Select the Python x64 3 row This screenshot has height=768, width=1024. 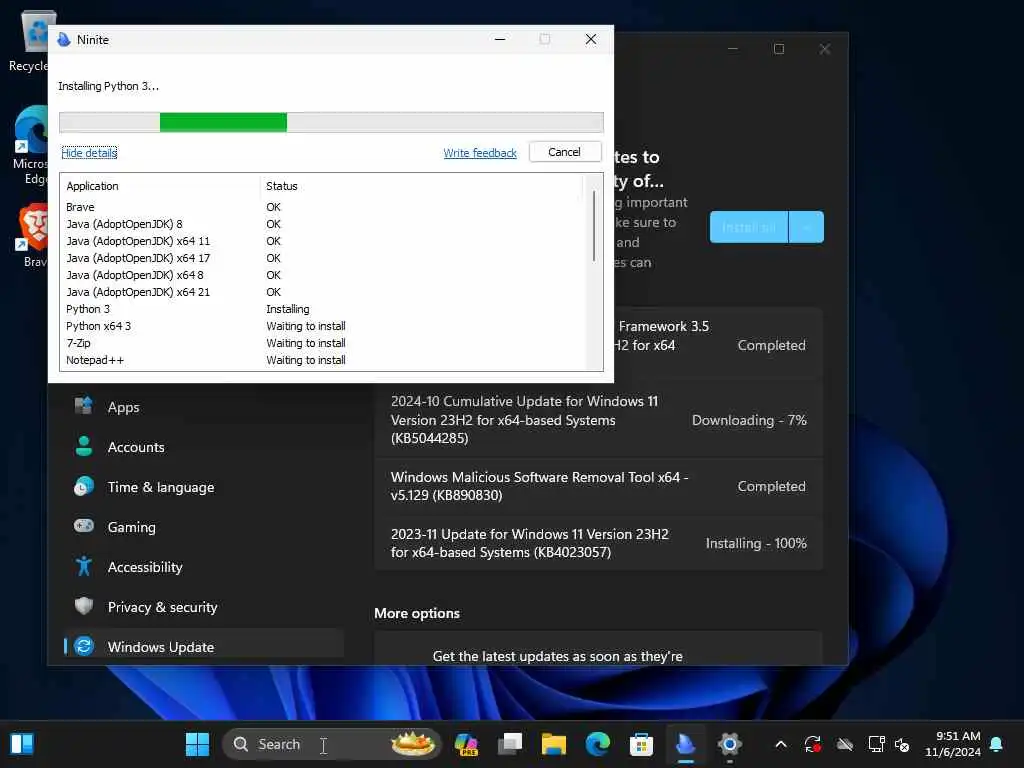click(x=325, y=326)
